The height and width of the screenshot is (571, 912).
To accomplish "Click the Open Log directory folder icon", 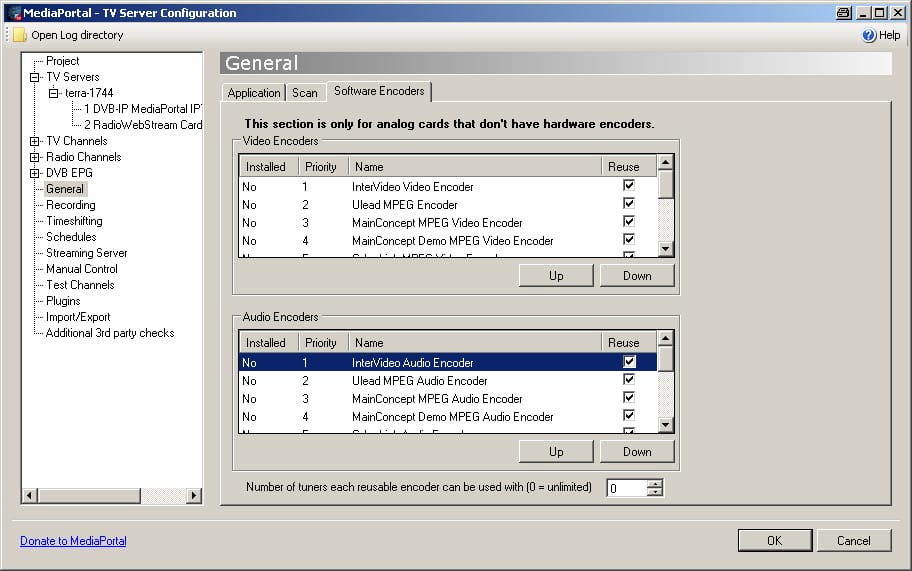I will [x=19, y=35].
